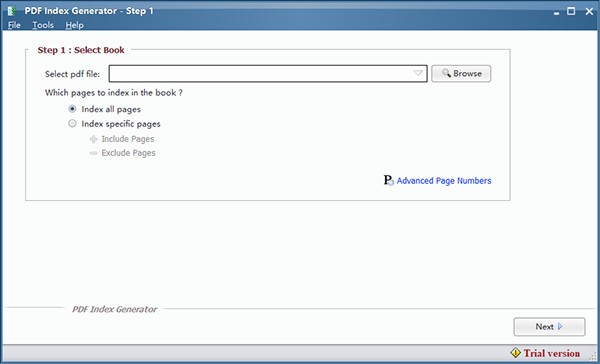Select the Index all pages radio button
600x364 pixels.
72,109
